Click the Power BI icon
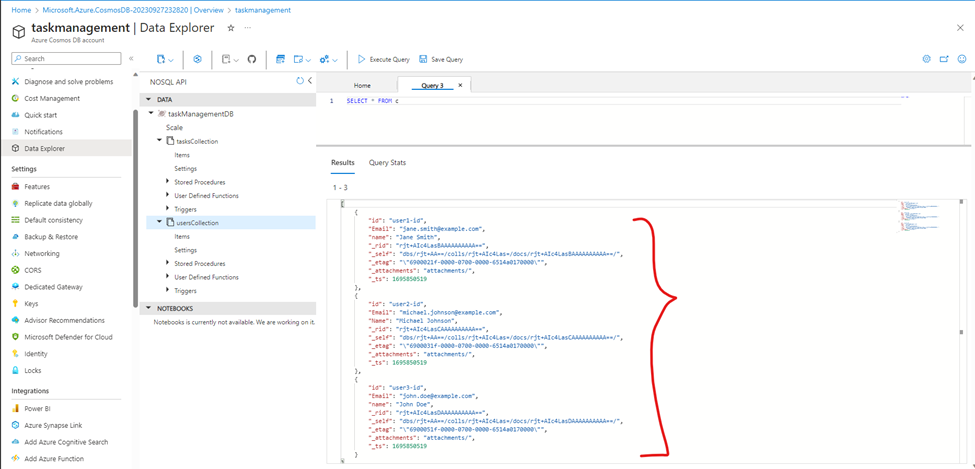Screen dimensions: 975x469 16,409
